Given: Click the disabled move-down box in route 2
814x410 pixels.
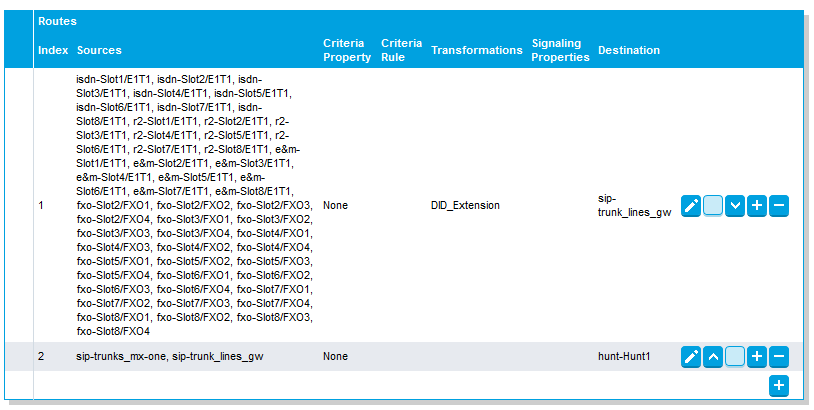Looking at the screenshot, I should pyautogui.click(x=735, y=356).
